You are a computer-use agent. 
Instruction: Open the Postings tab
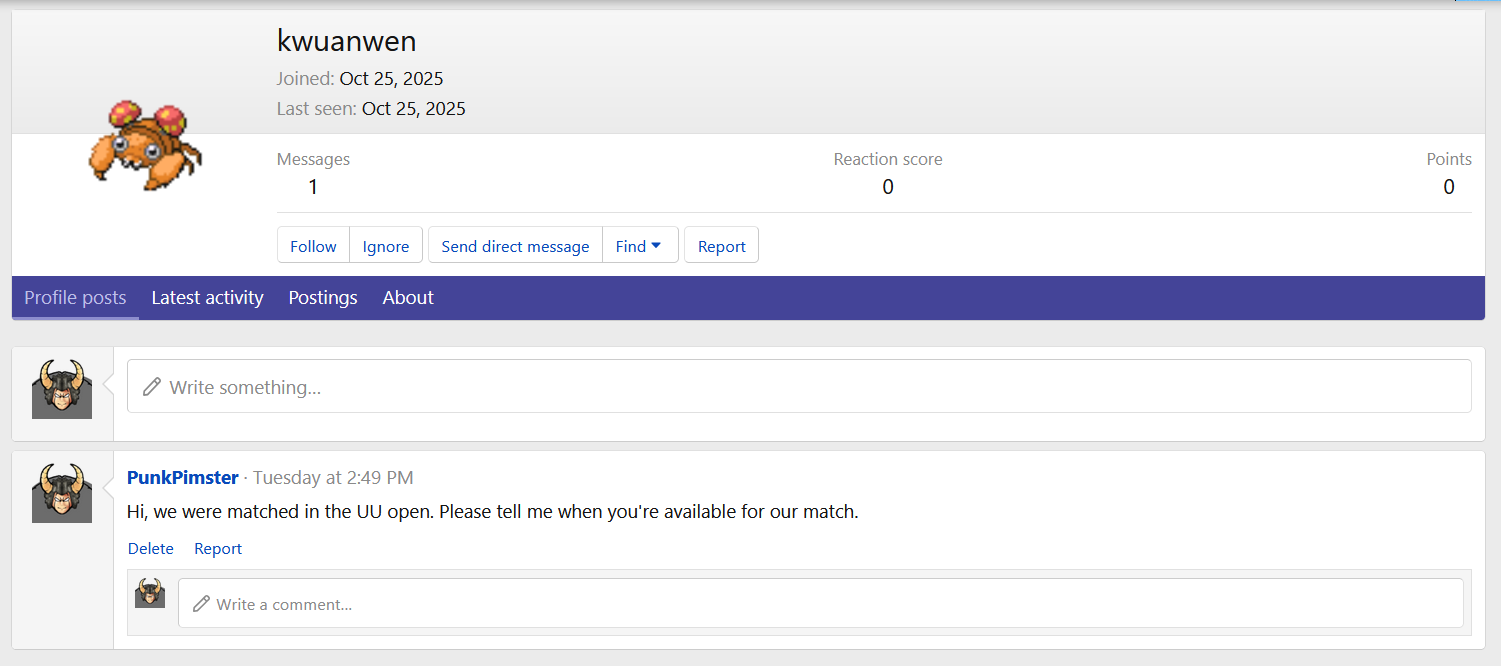(323, 298)
